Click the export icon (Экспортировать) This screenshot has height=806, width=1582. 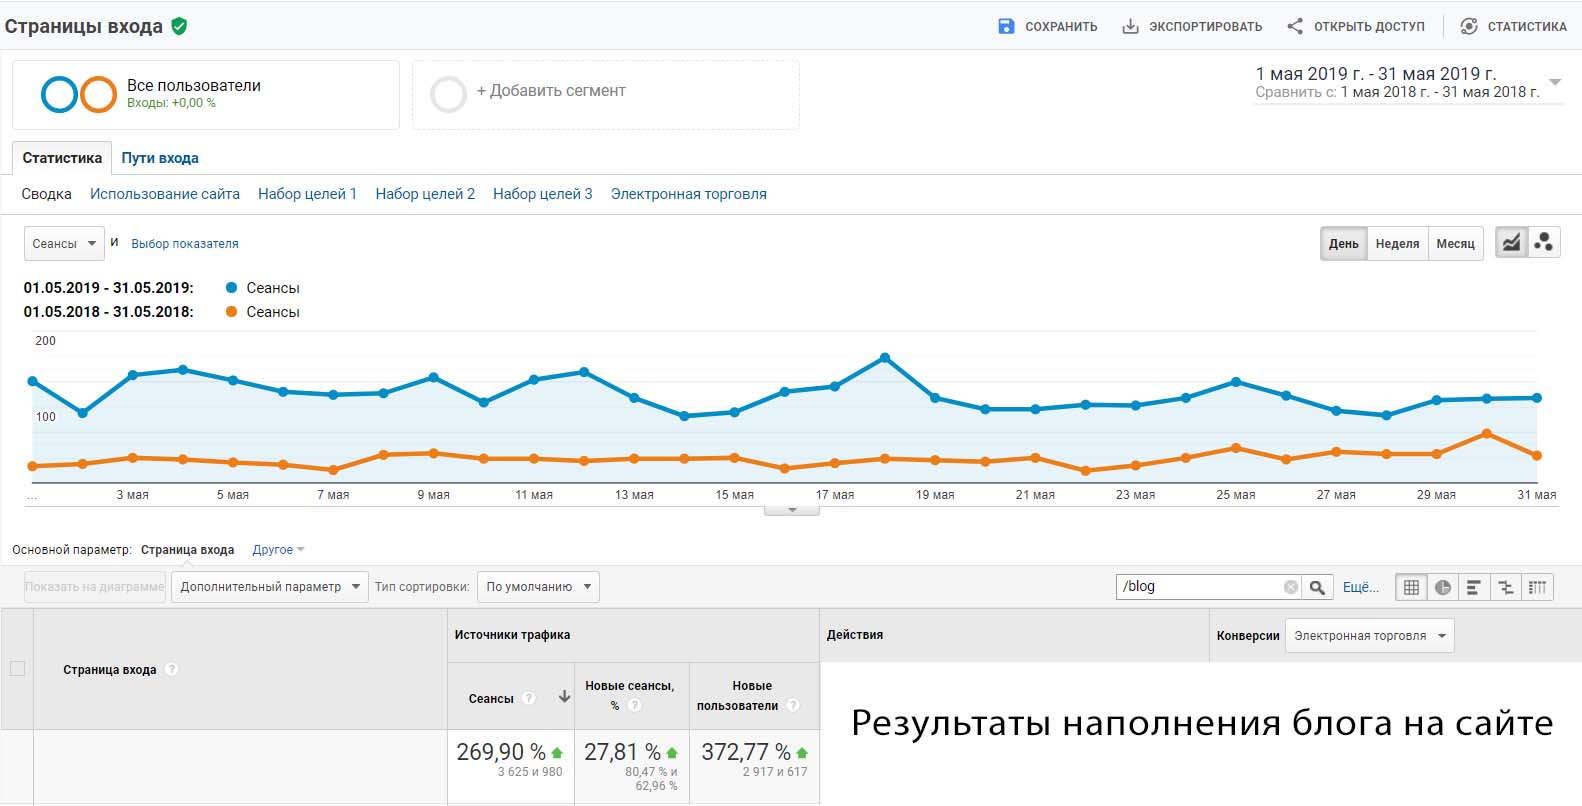click(x=1130, y=26)
